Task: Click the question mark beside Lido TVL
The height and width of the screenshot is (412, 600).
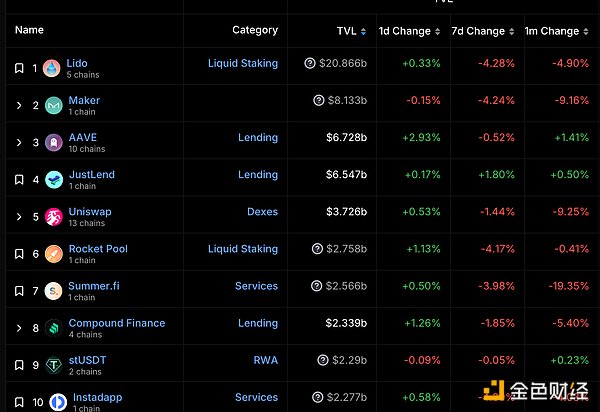Action: tap(310, 63)
